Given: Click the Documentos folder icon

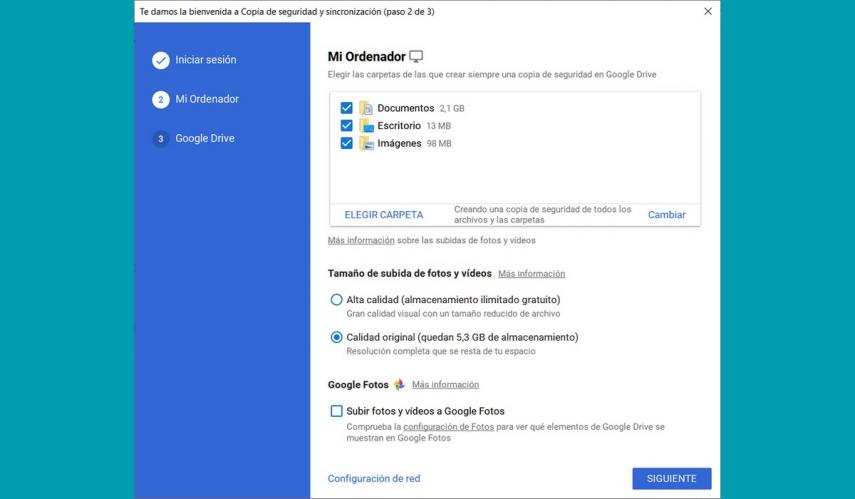Looking at the screenshot, I should click(366, 108).
